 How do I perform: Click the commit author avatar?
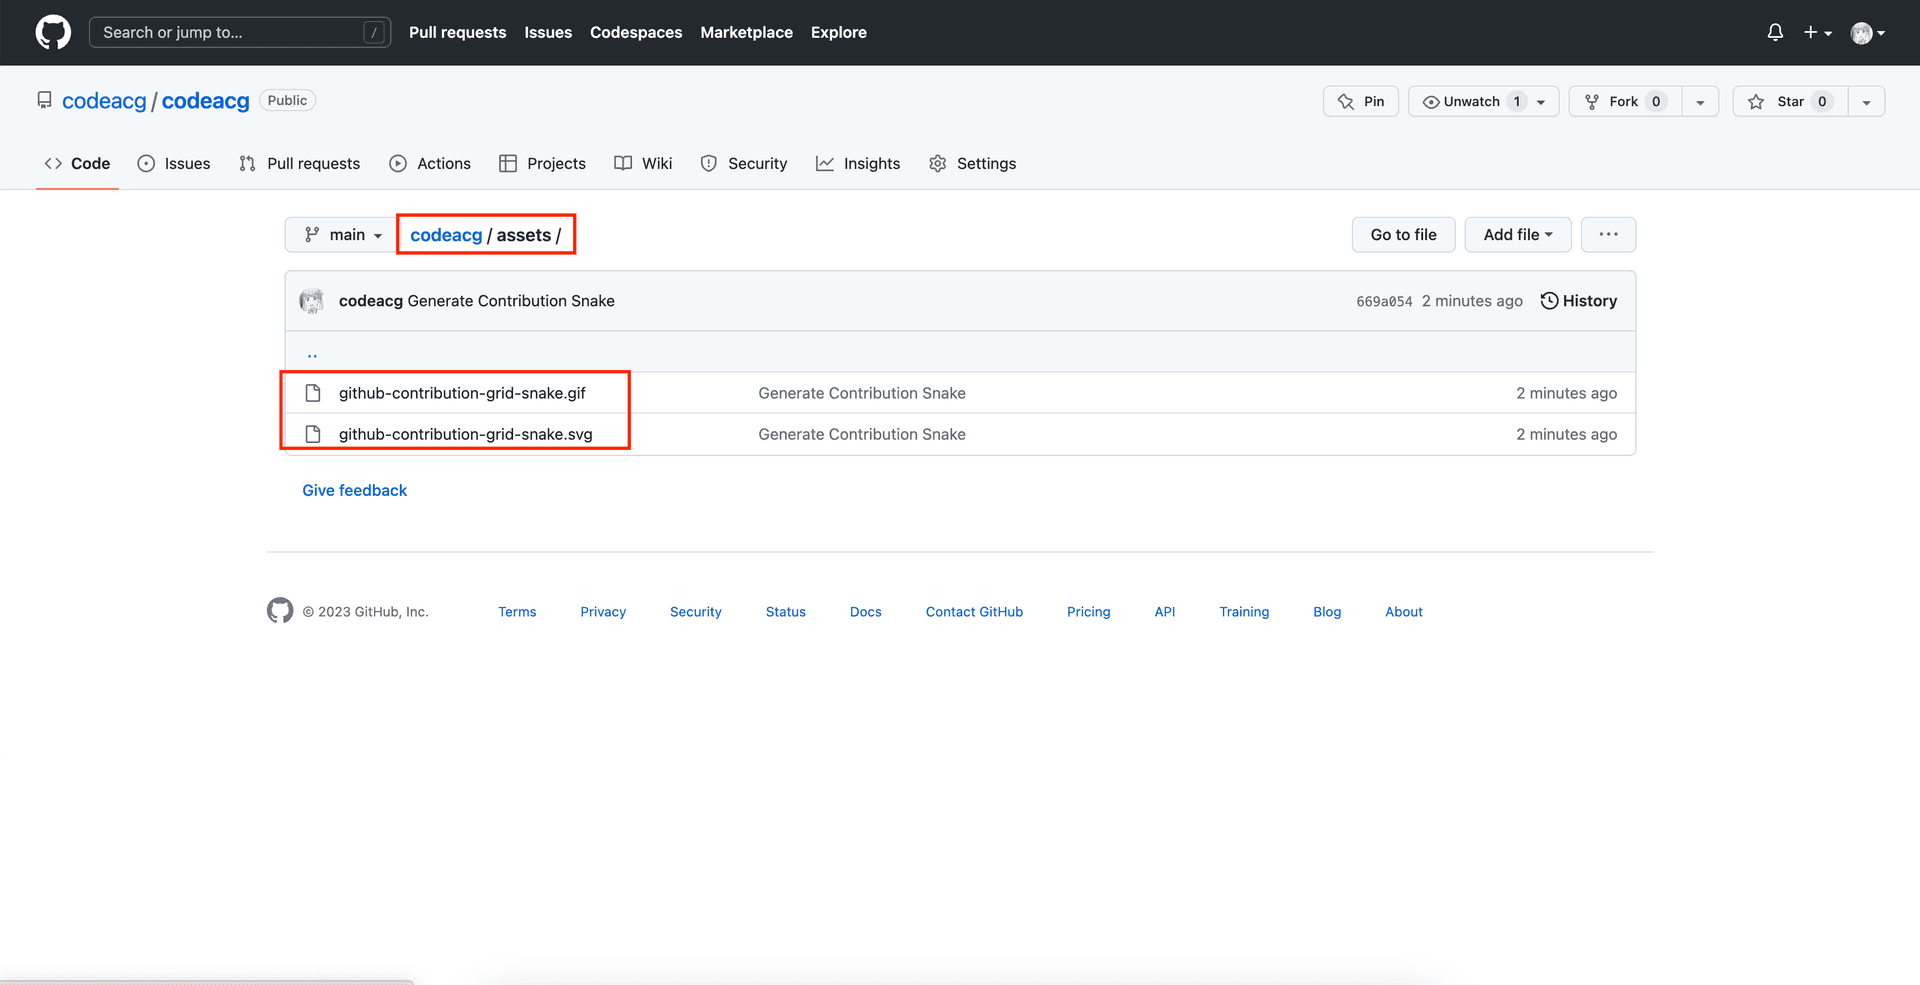(x=312, y=301)
